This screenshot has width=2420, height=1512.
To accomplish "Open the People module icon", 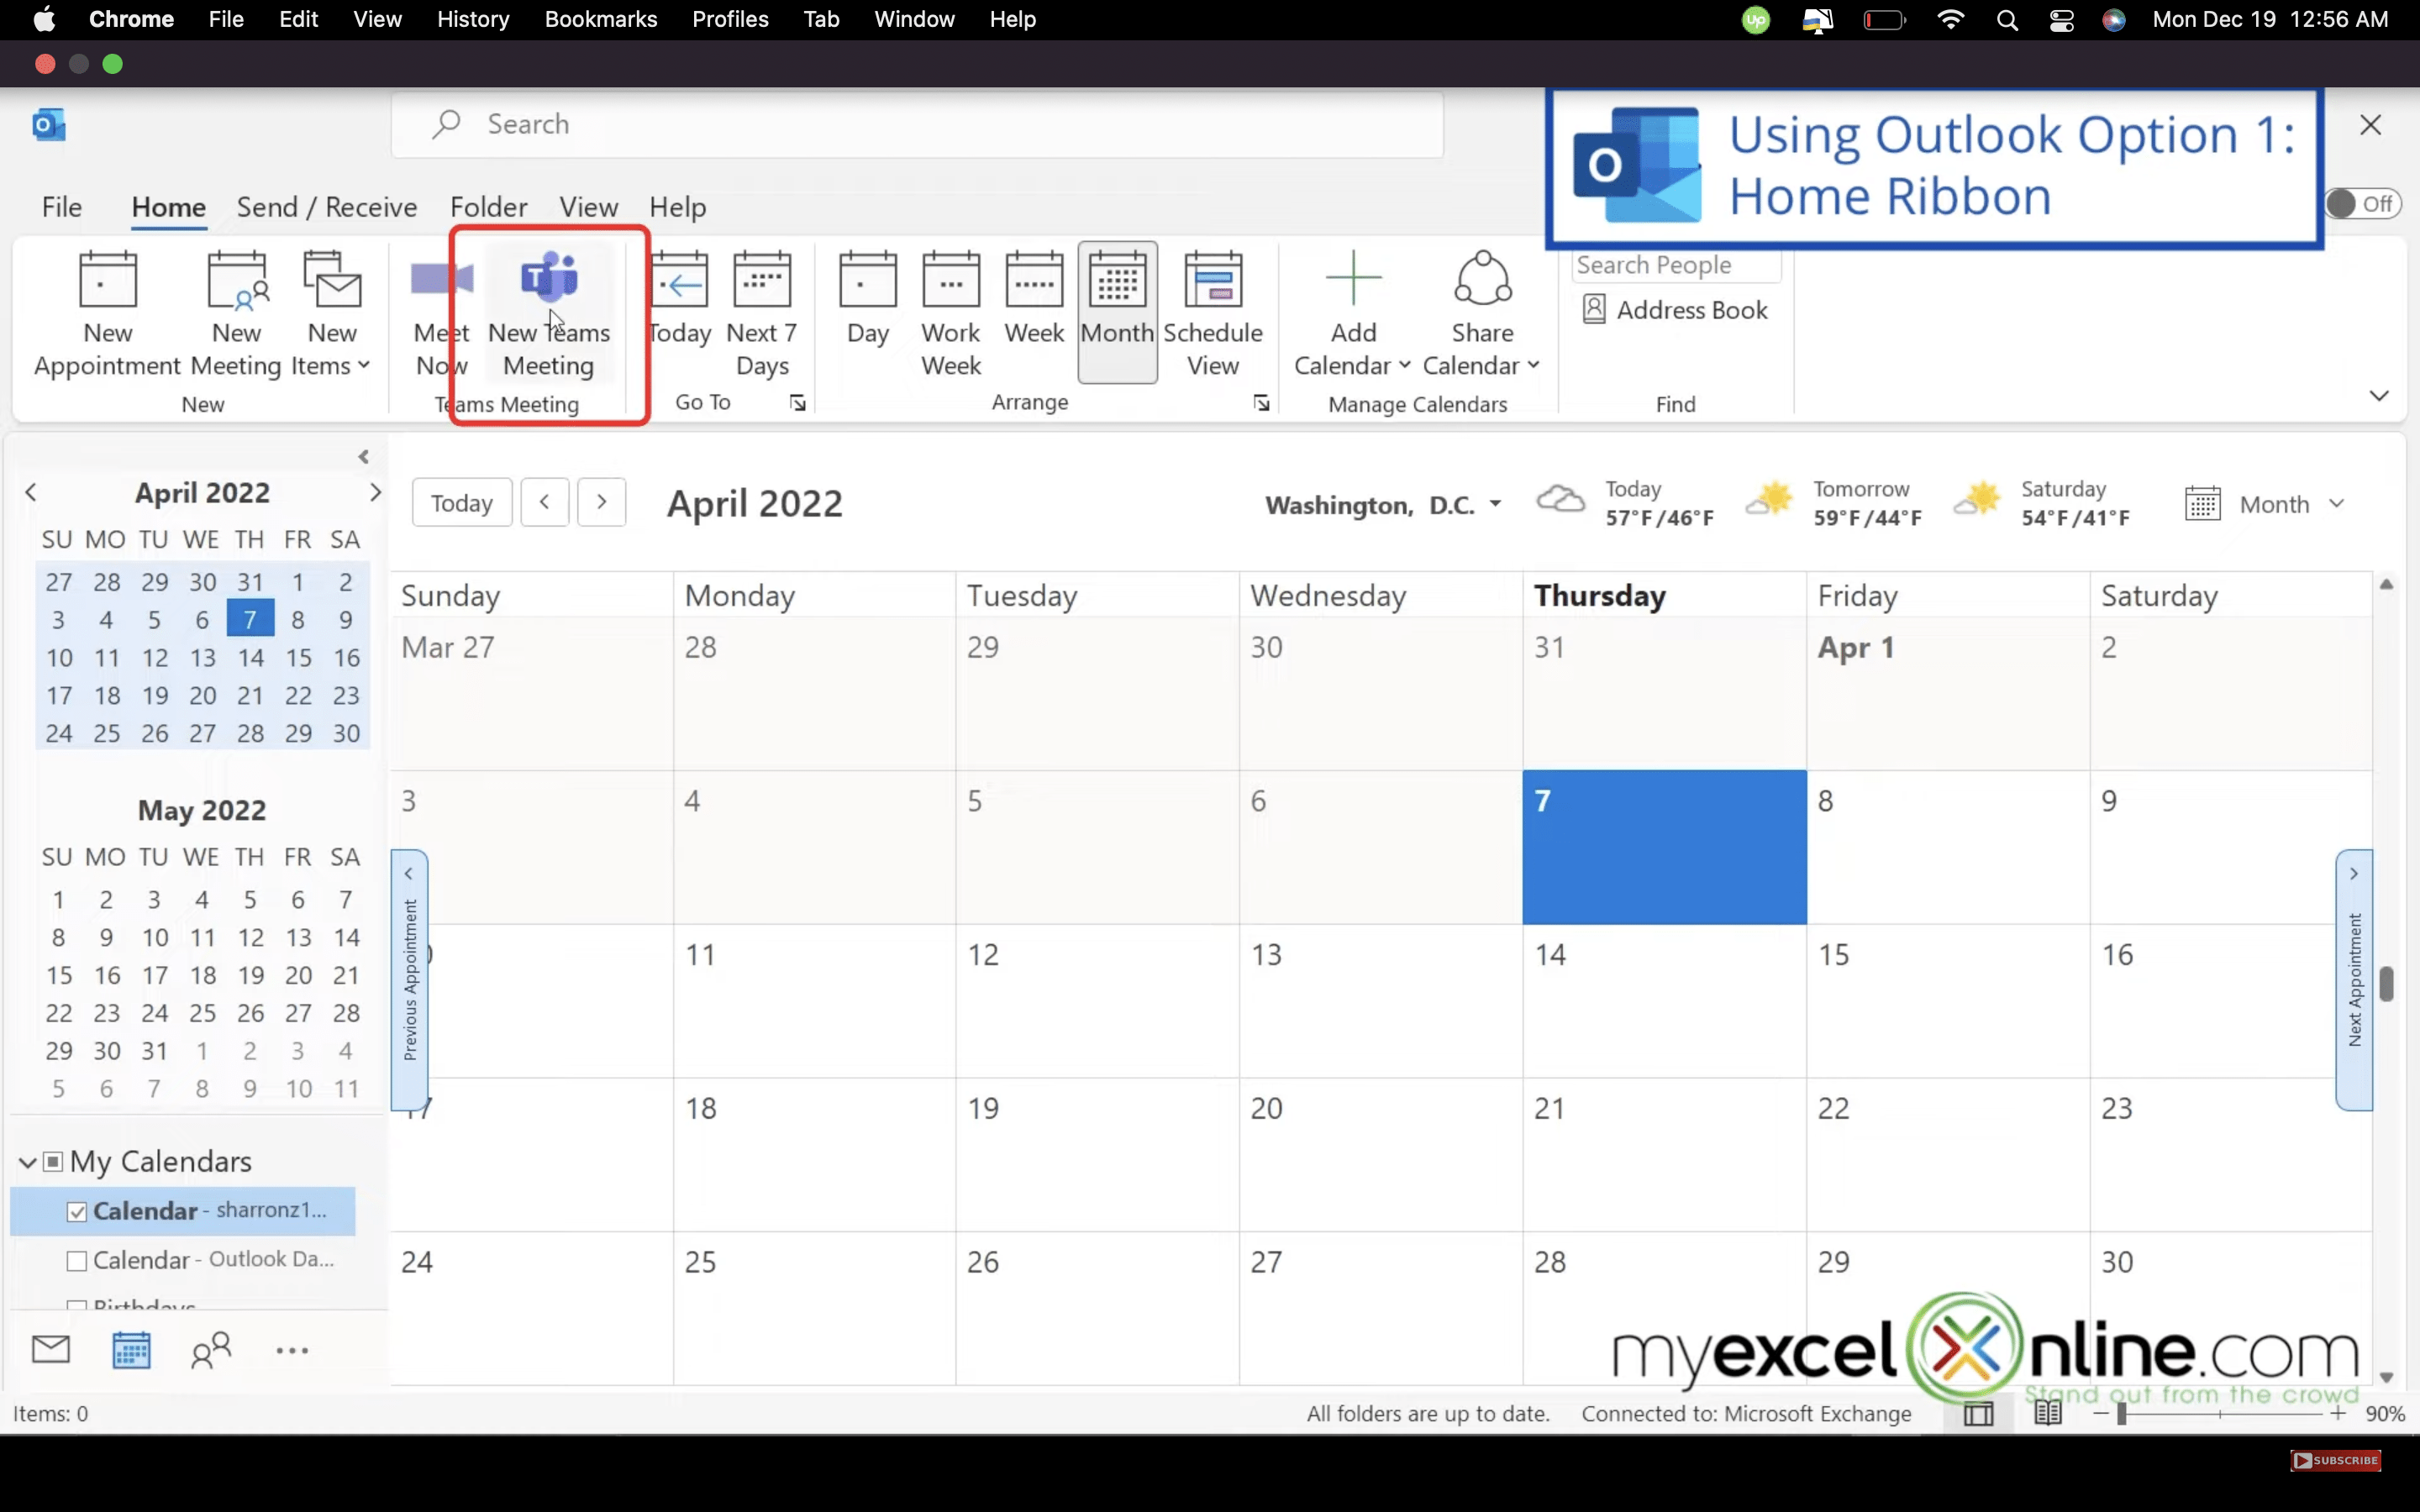I will [x=211, y=1350].
